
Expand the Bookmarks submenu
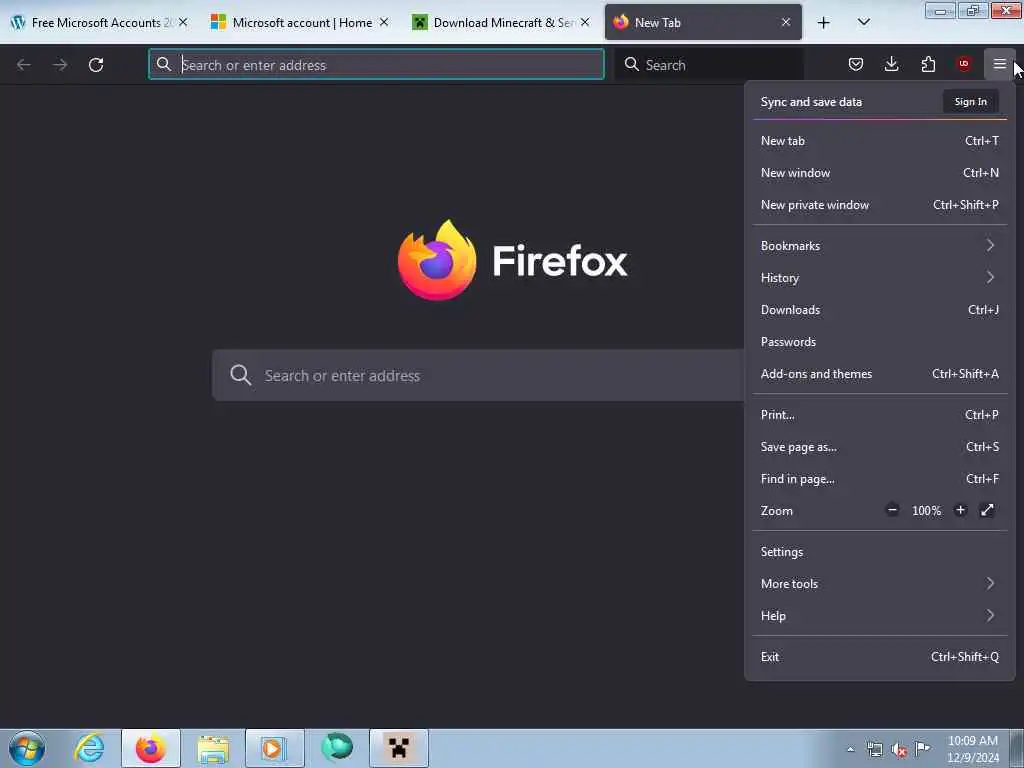pos(880,246)
